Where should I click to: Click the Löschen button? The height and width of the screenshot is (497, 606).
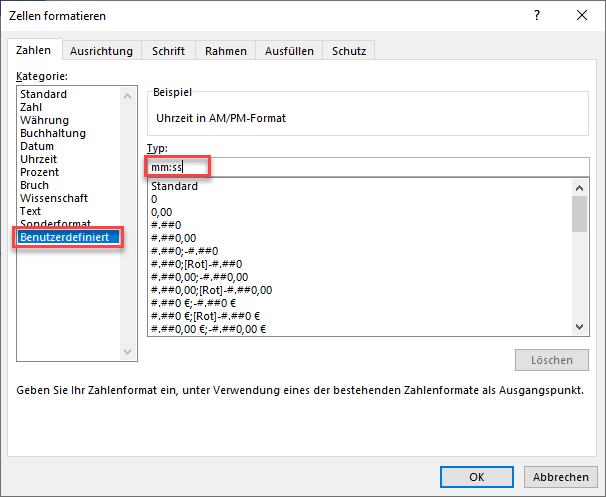[552, 360]
